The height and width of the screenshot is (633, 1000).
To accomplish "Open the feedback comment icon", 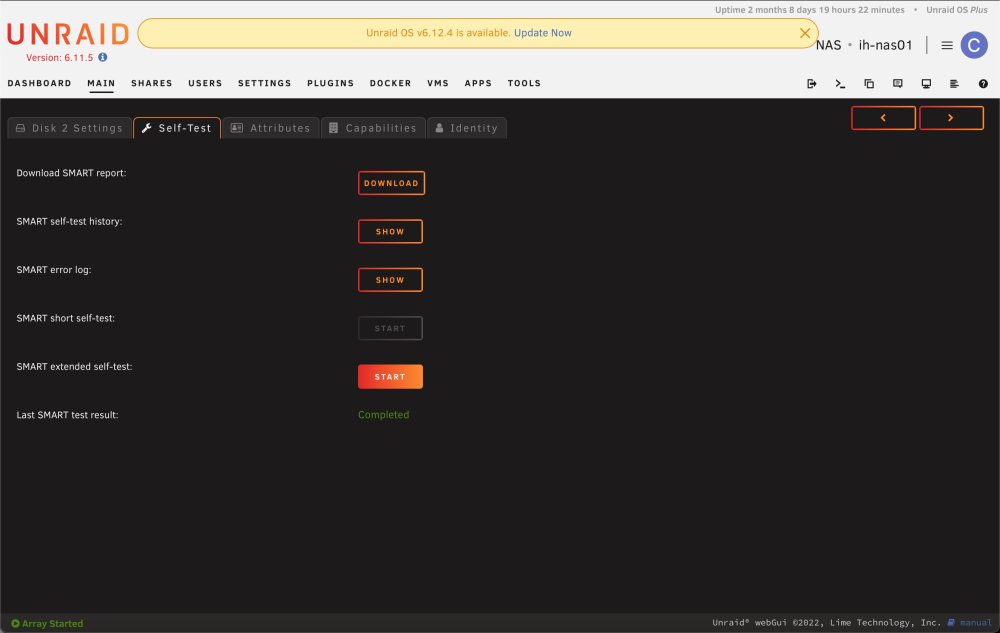I will (x=897, y=84).
